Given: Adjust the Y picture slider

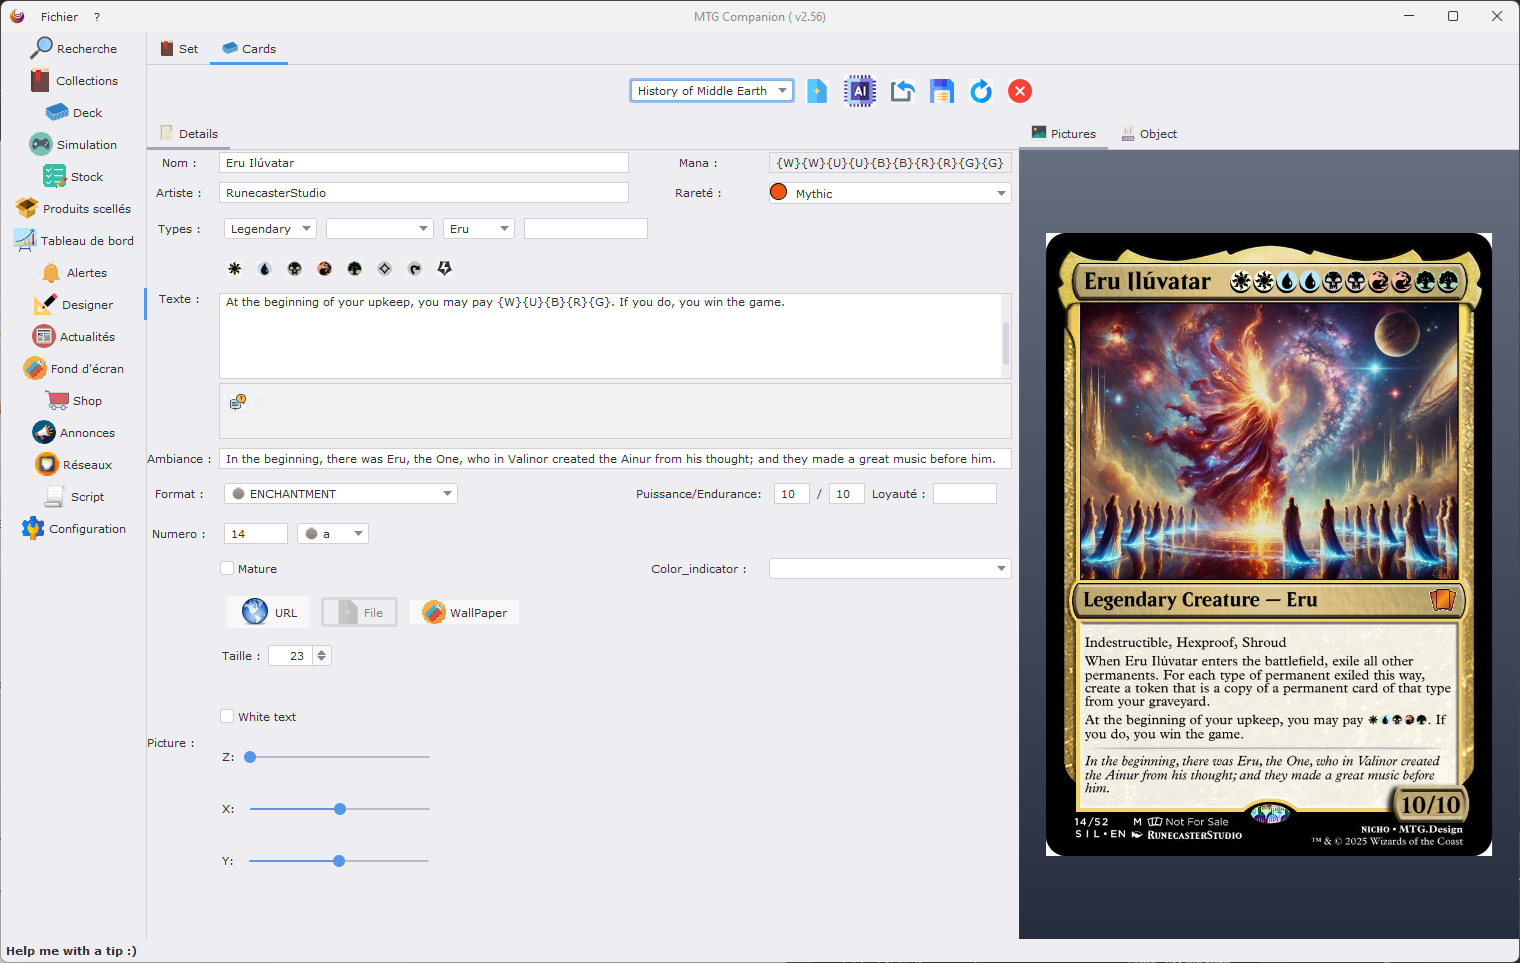Looking at the screenshot, I should pos(340,861).
